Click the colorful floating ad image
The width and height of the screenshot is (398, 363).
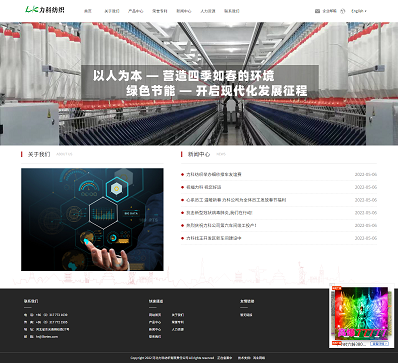361,313
